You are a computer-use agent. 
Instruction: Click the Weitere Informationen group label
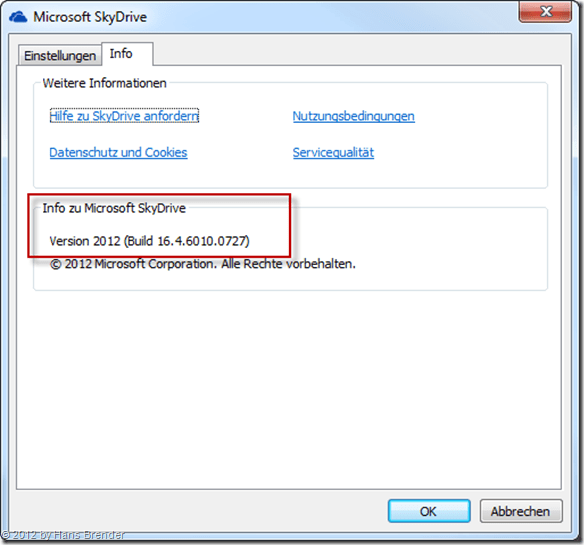(104, 83)
